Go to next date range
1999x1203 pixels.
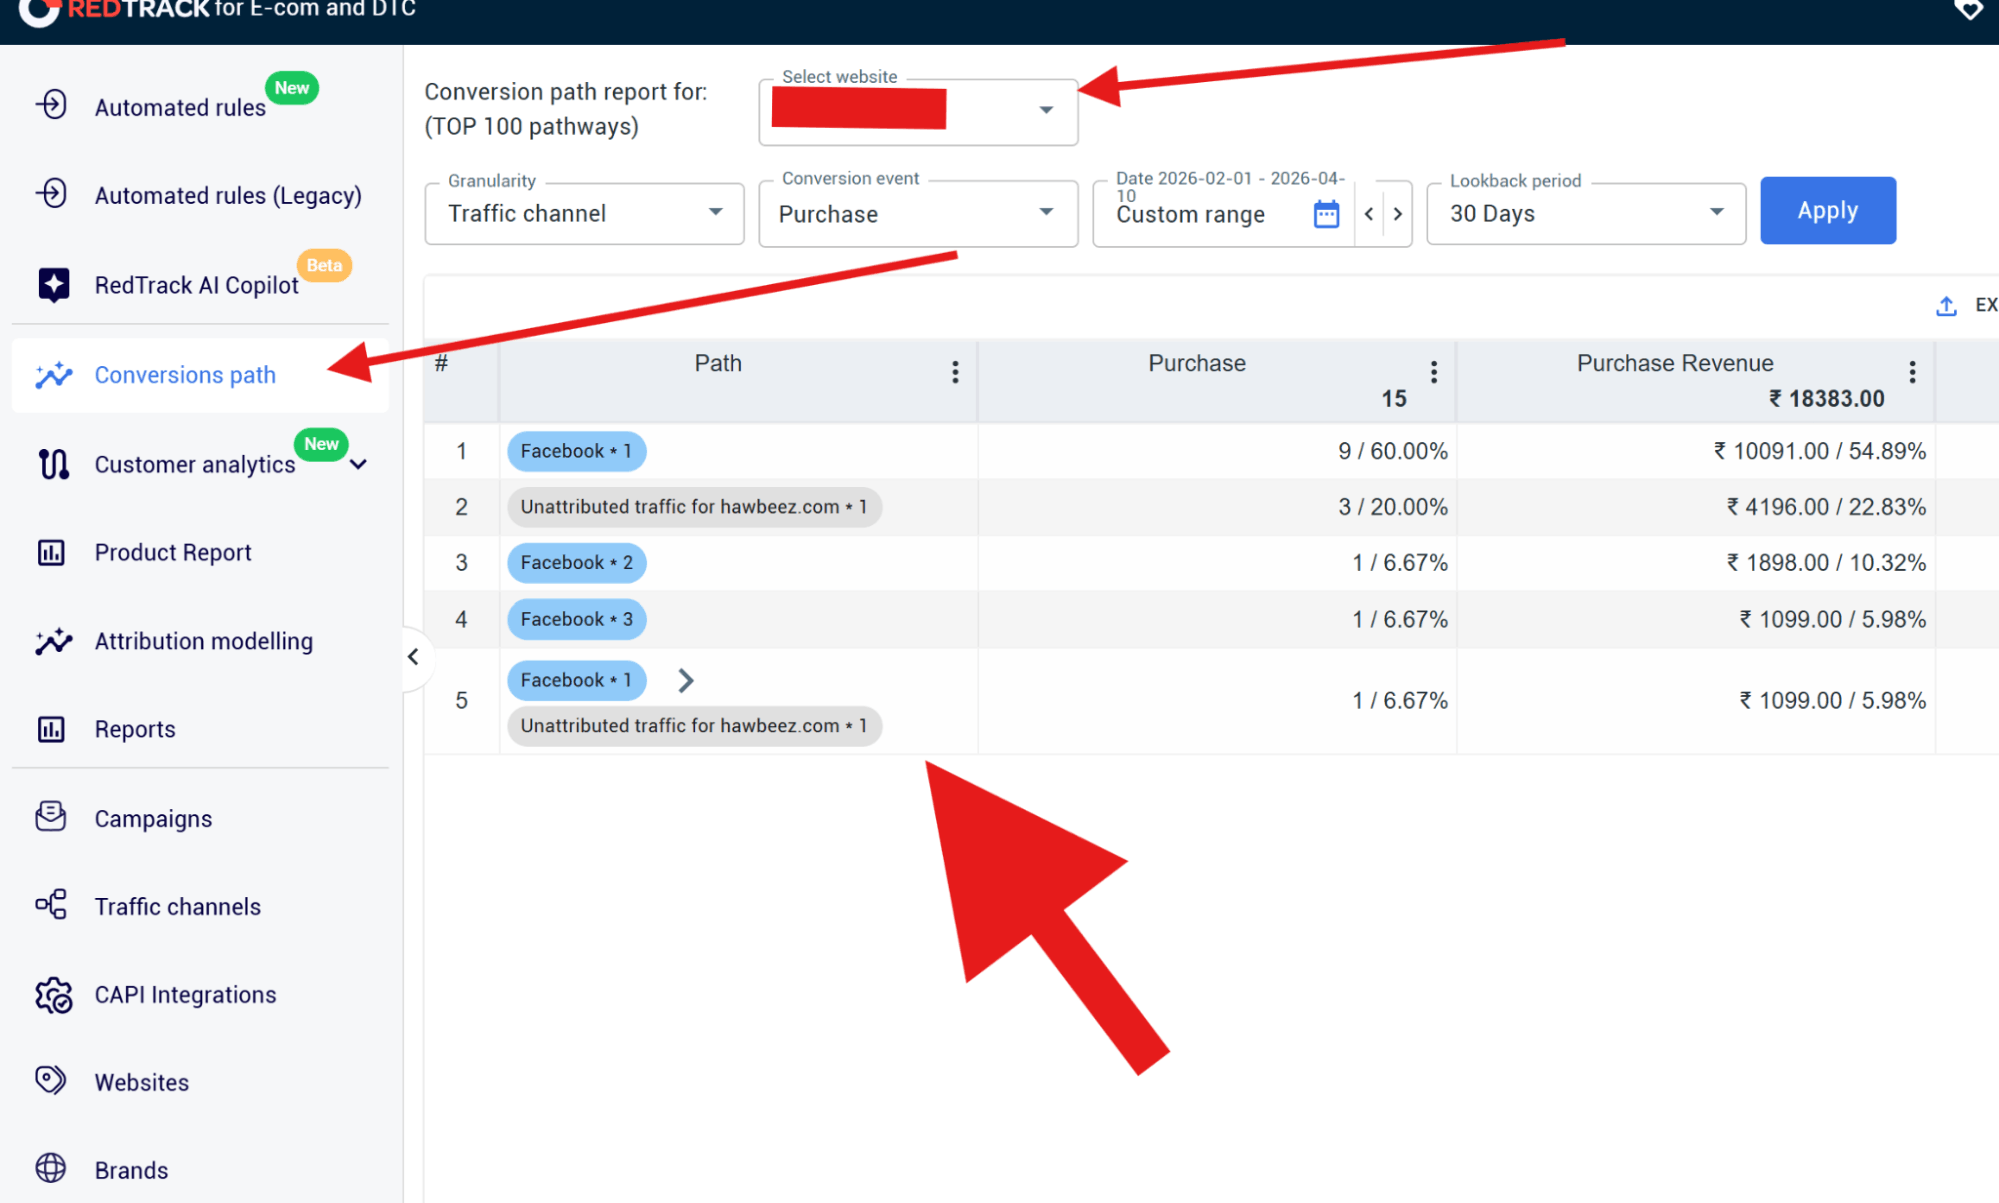click(x=1398, y=214)
